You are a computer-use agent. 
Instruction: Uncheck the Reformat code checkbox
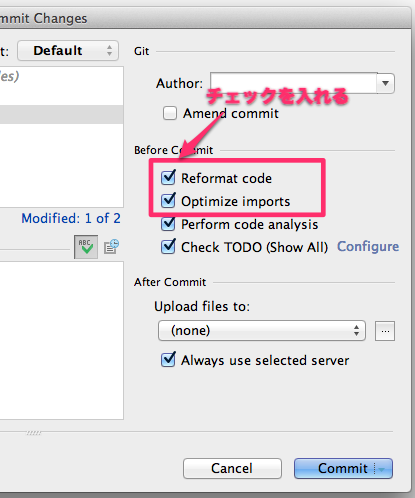click(168, 178)
